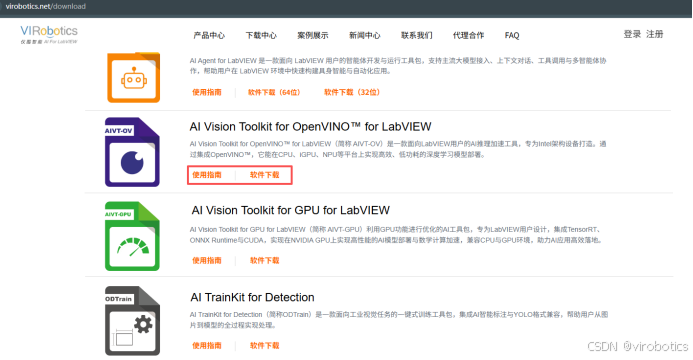This screenshot has width=693, height=360.
Task: Click the green AIVT-GPU gauge icon
Action: click(132, 236)
